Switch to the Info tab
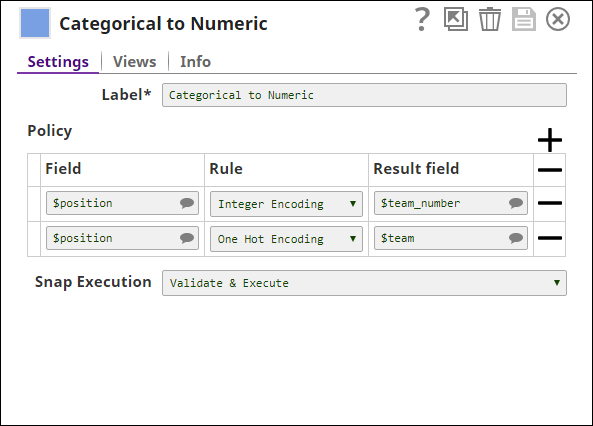 (x=195, y=62)
